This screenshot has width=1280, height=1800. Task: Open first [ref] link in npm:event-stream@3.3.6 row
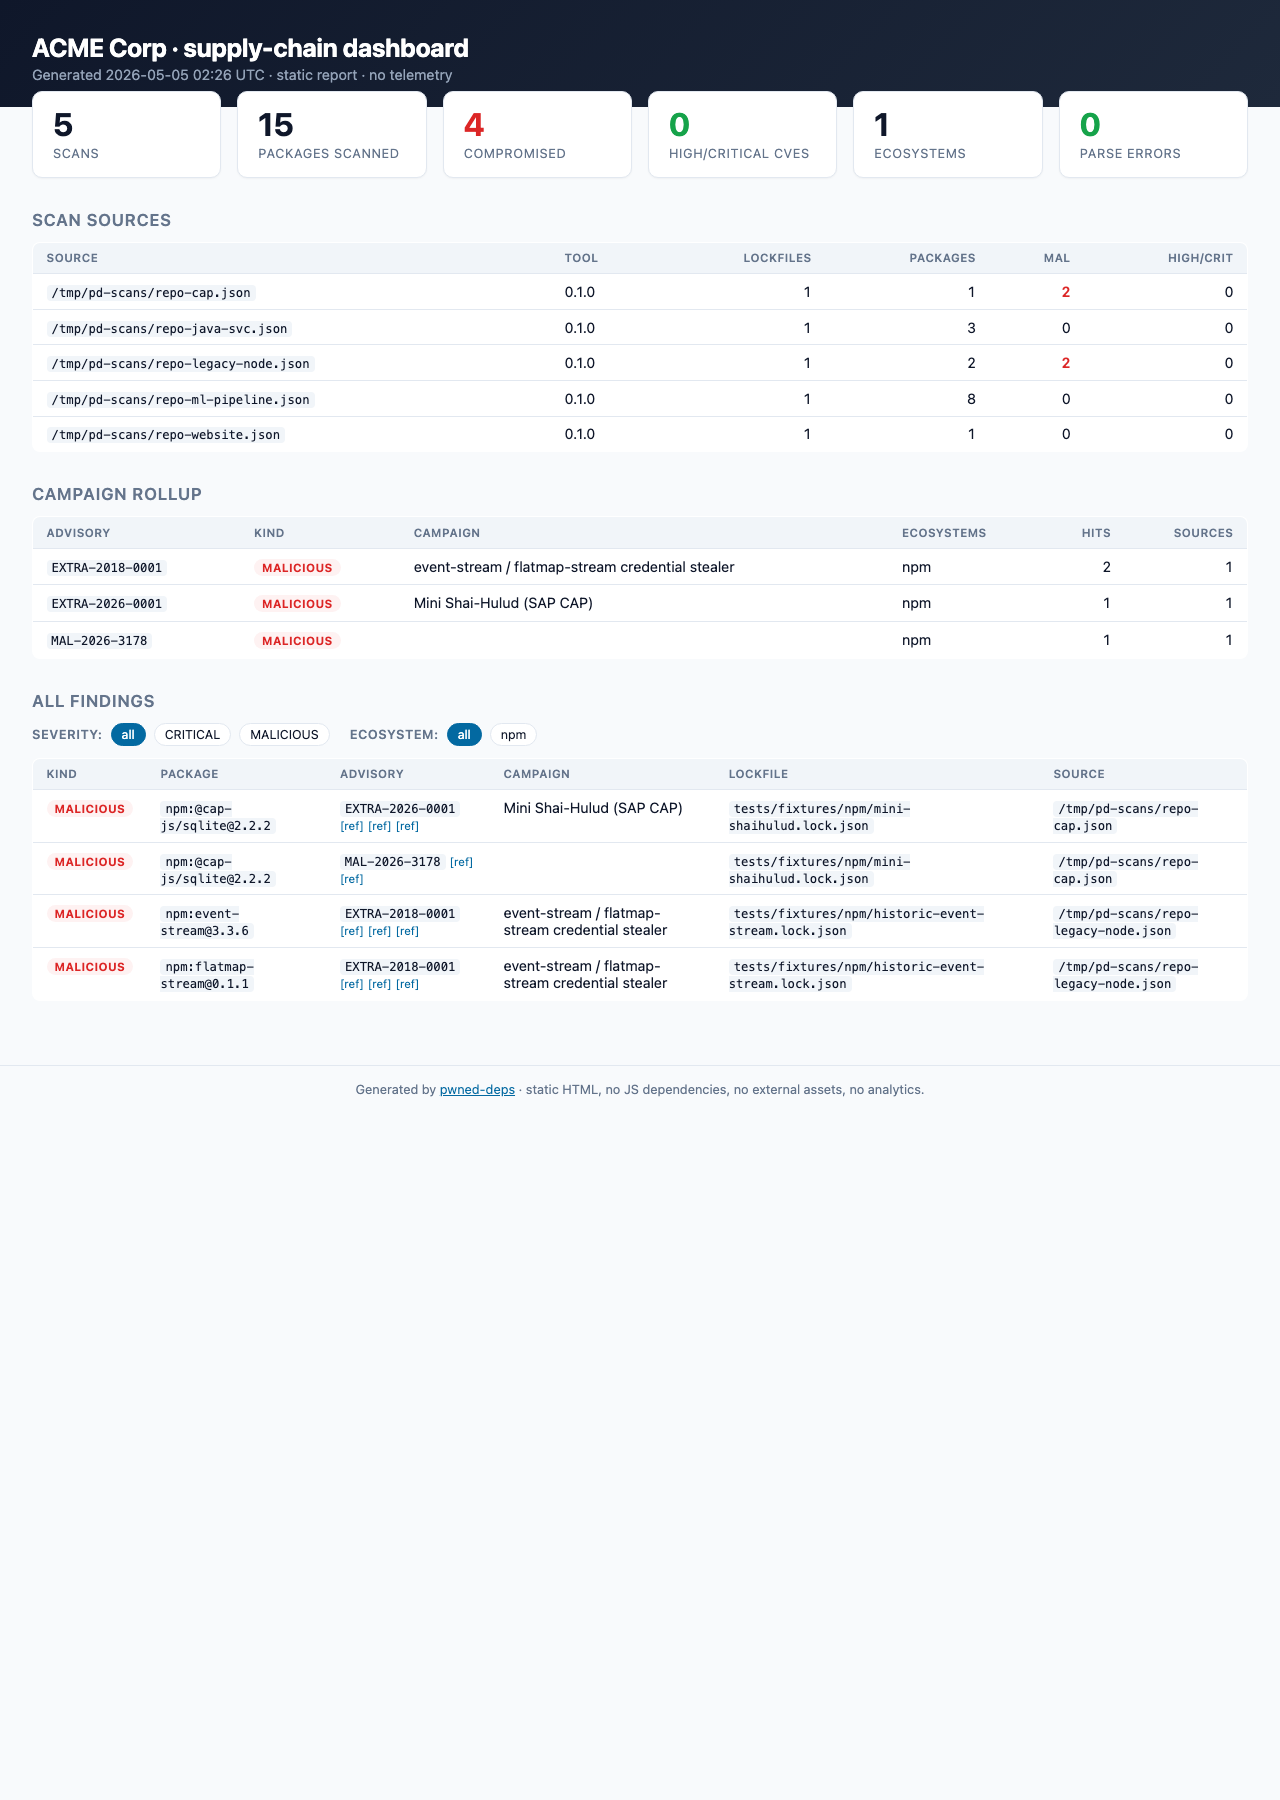point(352,932)
